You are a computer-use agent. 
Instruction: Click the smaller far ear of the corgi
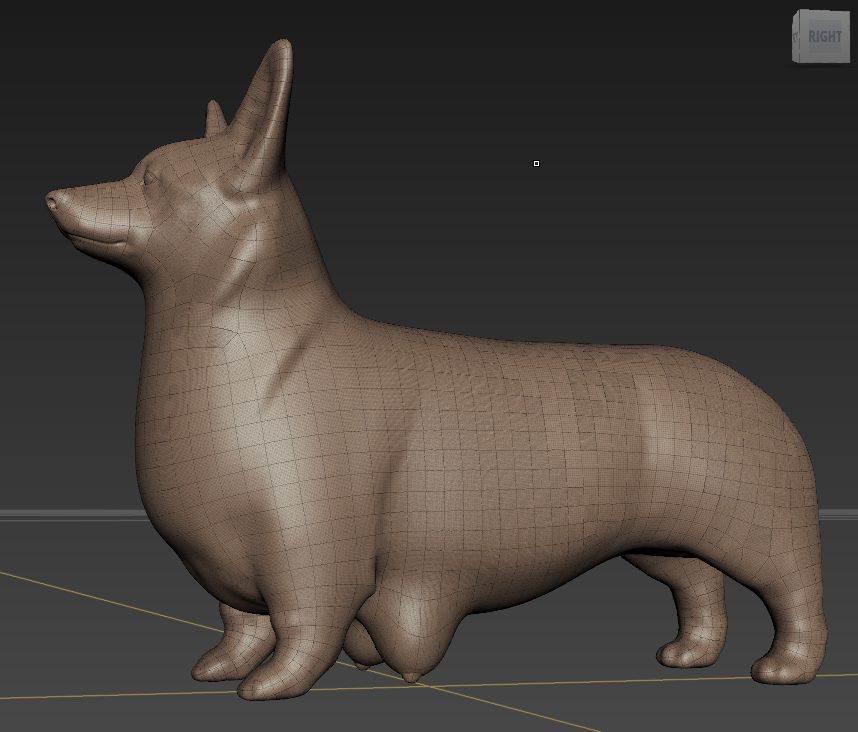215,118
